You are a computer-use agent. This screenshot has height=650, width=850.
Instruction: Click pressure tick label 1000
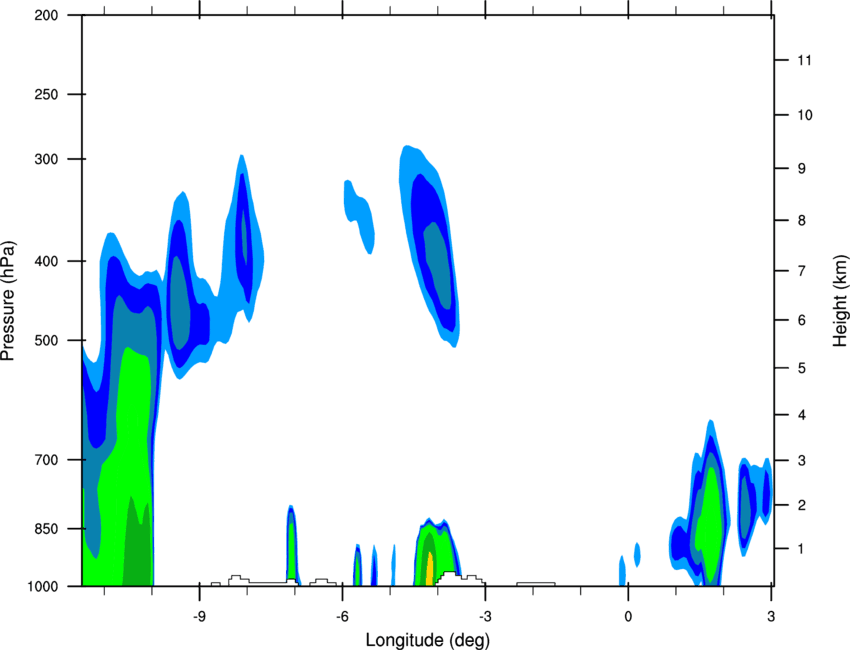pyautogui.click(x=42, y=587)
